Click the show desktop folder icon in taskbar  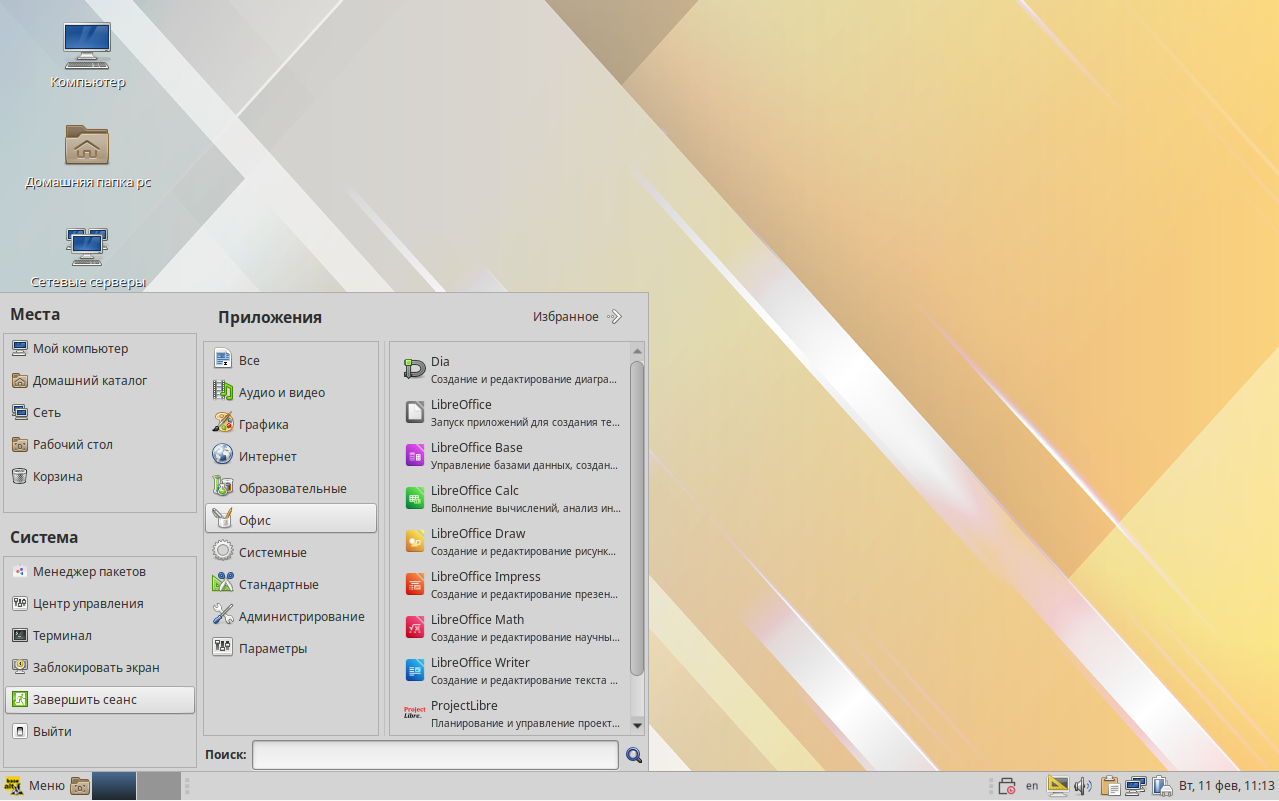coord(80,786)
